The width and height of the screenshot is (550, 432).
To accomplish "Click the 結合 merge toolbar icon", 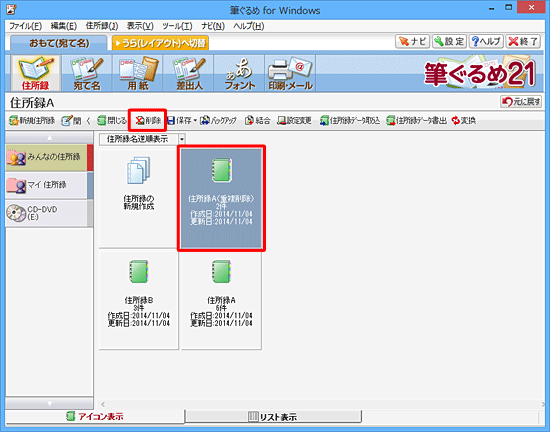I will [x=257, y=121].
